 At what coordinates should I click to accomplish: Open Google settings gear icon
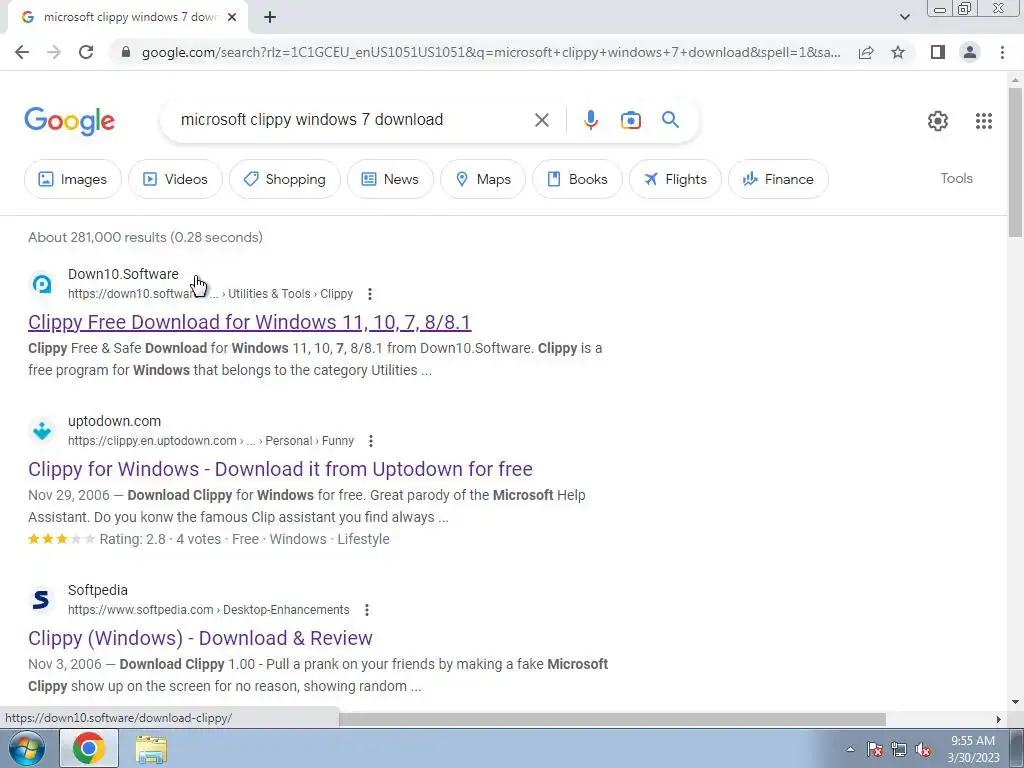[938, 121]
